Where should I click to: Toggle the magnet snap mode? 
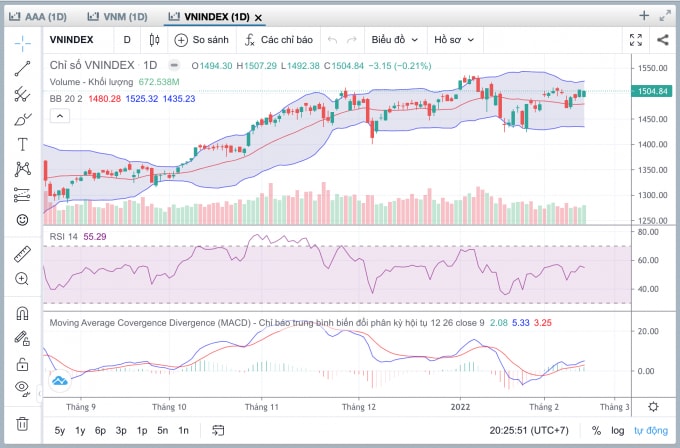tap(23, 313)
